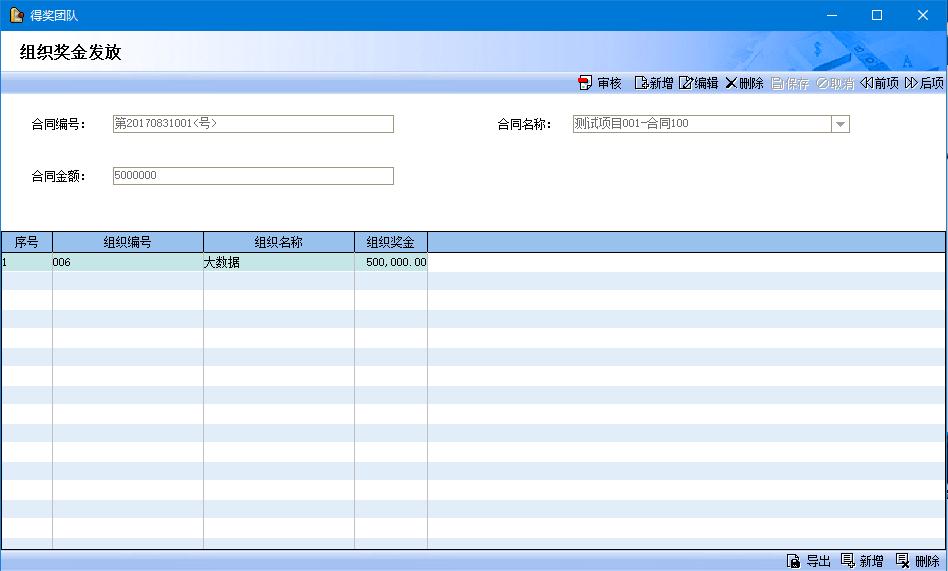Click the 组织名称 column header
Screen dimensions: 948x571
[x=279, y=242]
